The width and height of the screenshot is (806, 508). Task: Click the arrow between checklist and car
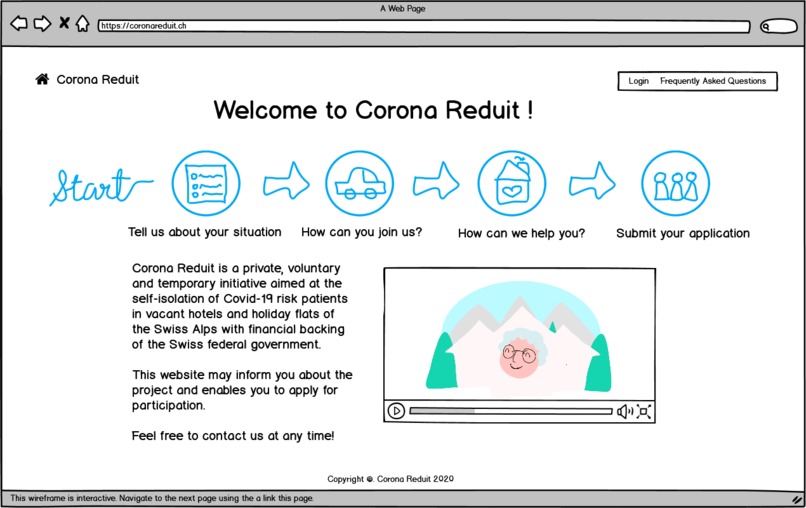(286, 181)
